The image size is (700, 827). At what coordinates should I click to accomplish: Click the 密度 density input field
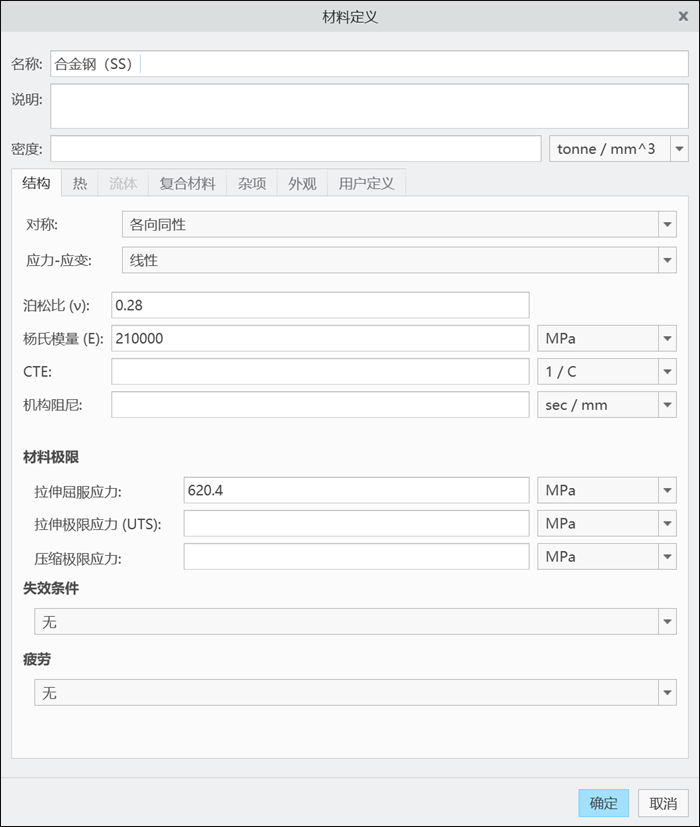coord(296,149)
